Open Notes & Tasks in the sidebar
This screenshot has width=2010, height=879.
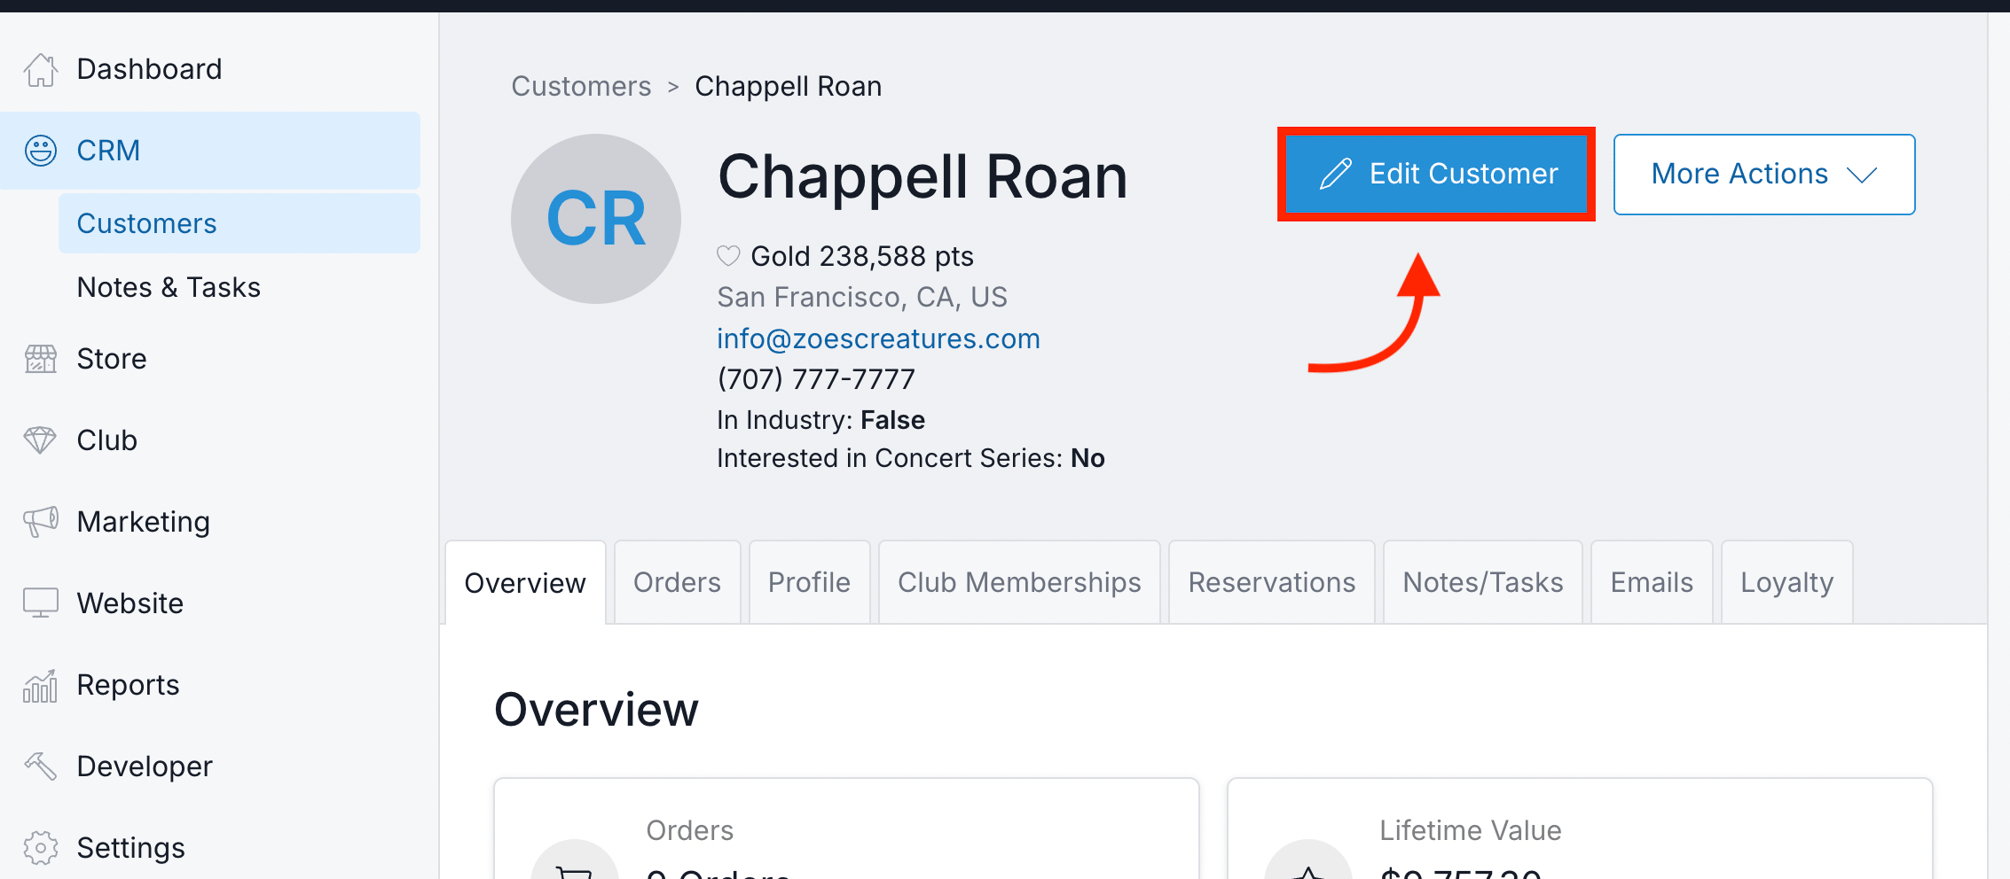pyautogui.click(x=168, y=287)
